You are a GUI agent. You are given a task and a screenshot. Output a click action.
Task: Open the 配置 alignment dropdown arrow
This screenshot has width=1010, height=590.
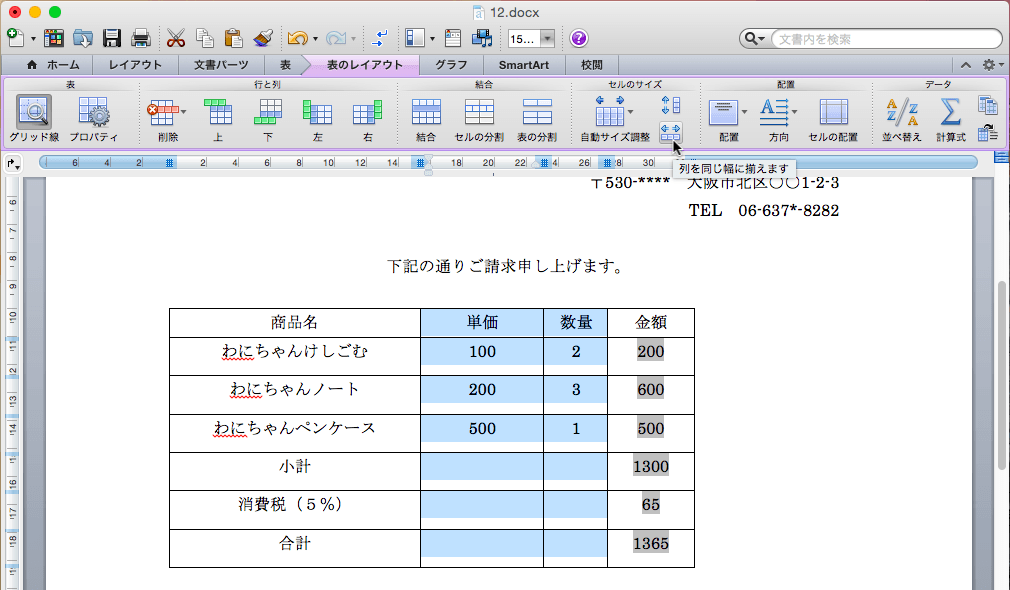(x=745, y=112)
